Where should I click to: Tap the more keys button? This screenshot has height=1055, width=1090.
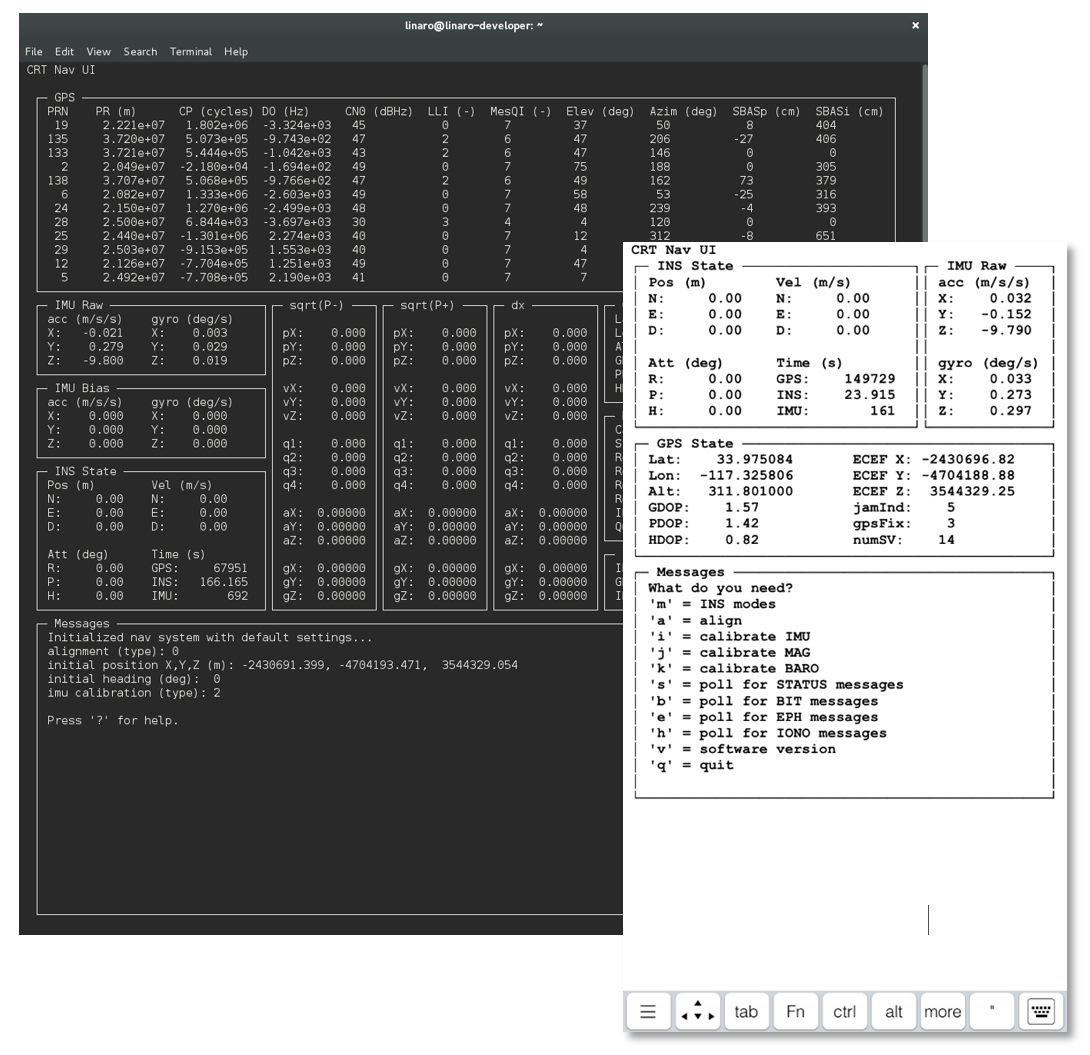point(943,1011)
